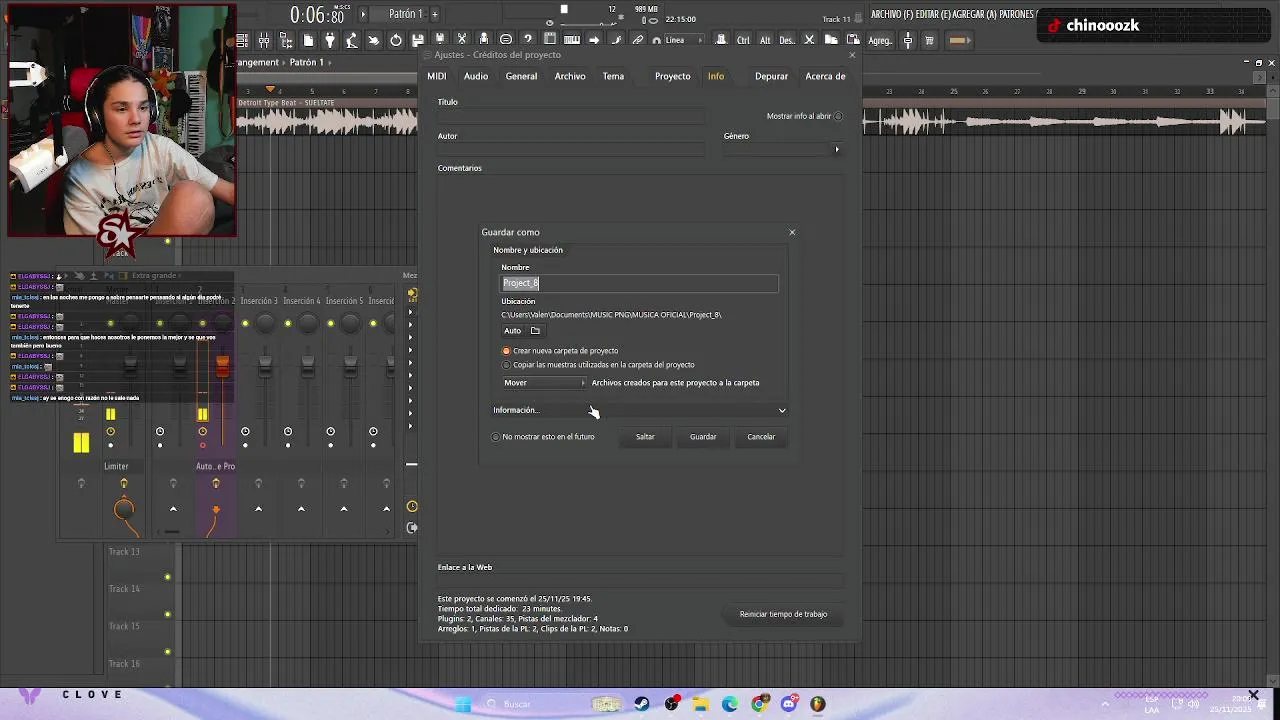Click the Cancelar button
Image resolution: width=1280 pixels, height=720 pixels.
[x=761, y=437]
